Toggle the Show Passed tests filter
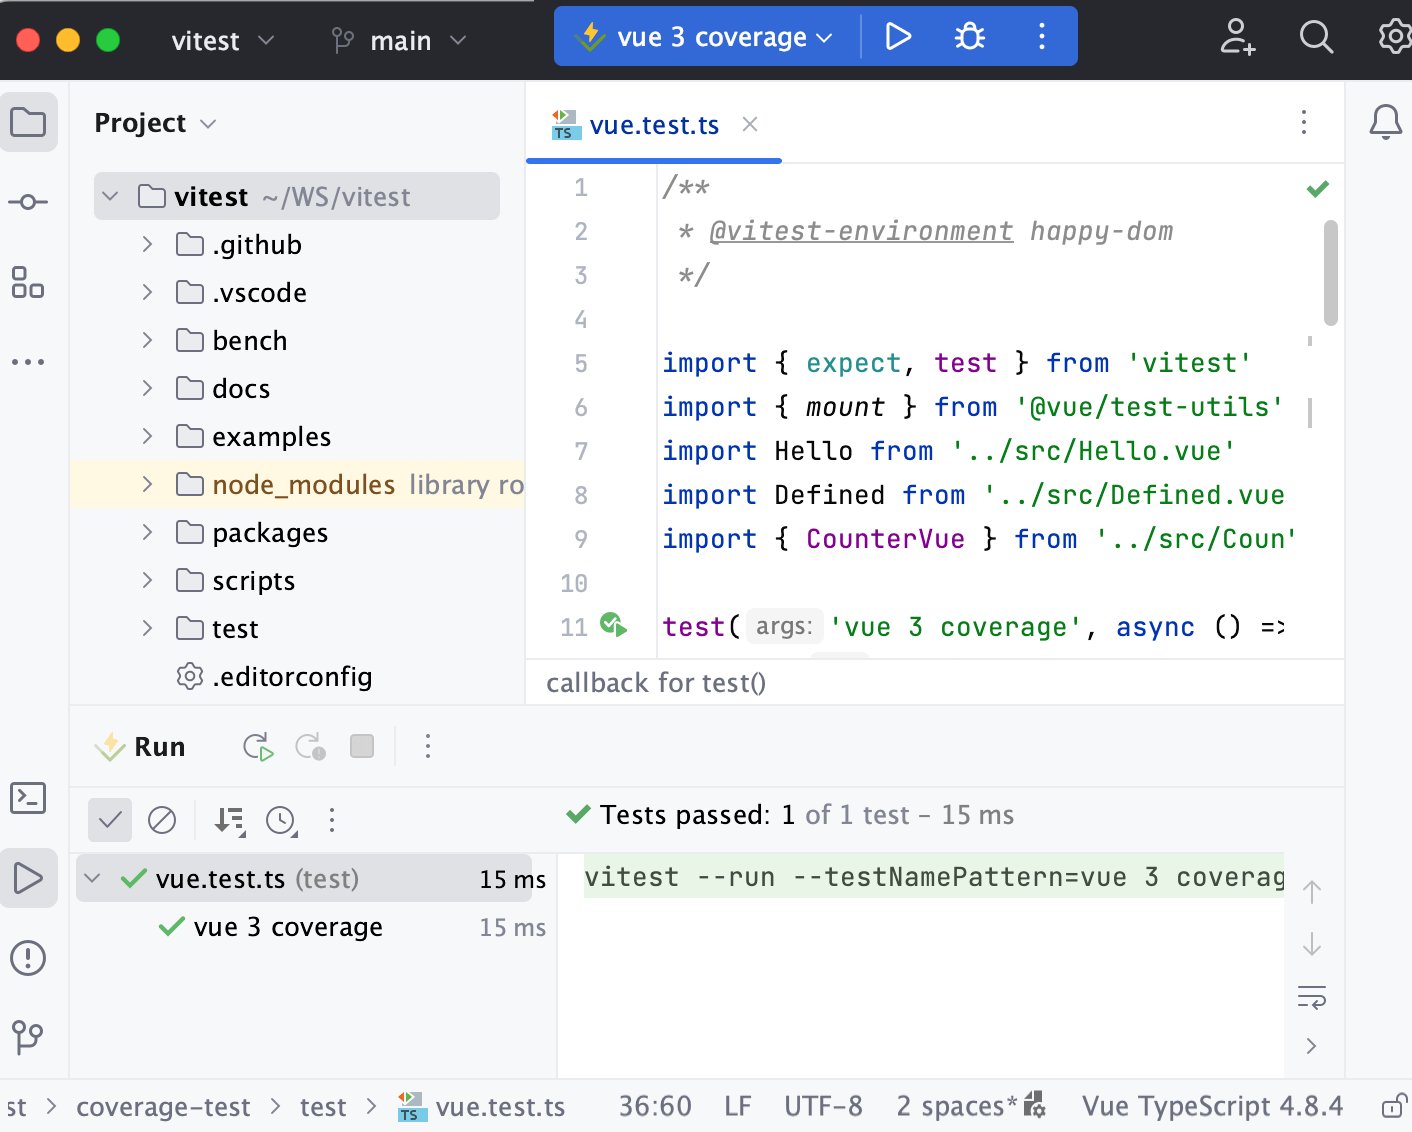The height and width of the screenshot is (1132, 1412). 109,820
